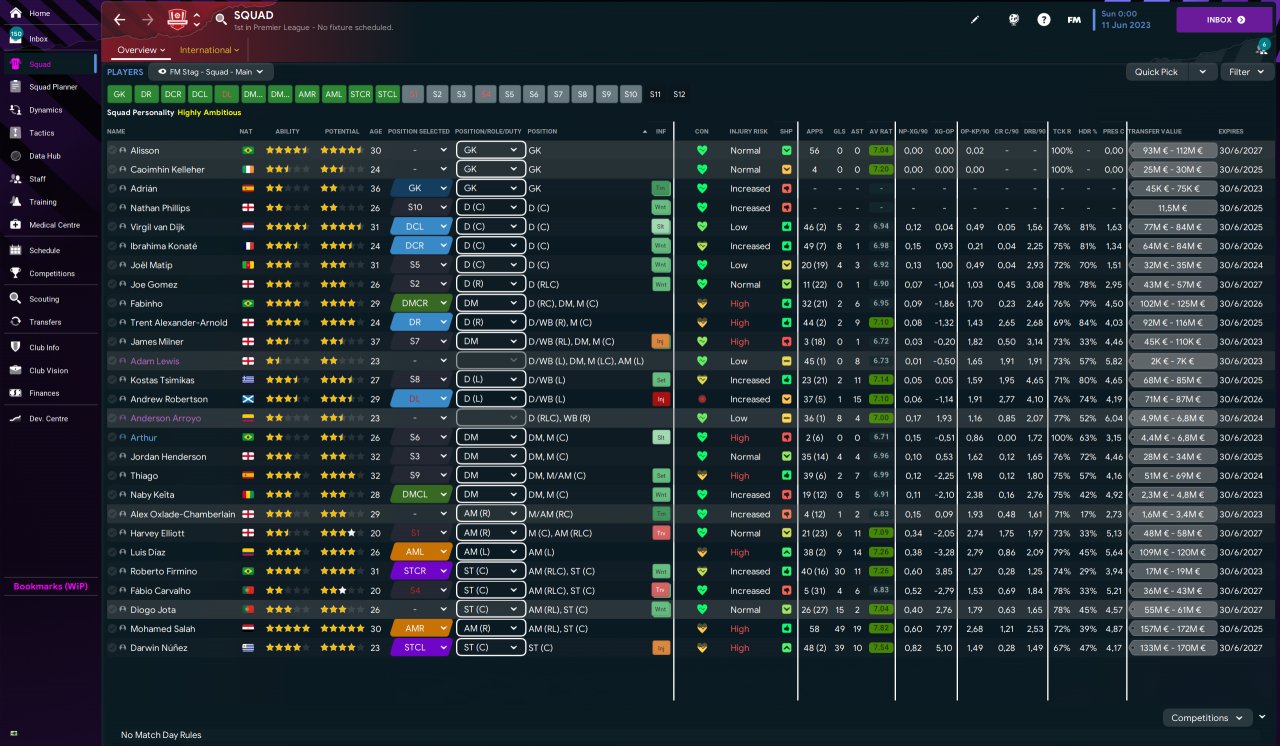Go forward using the right arrow

click(148, 19)
